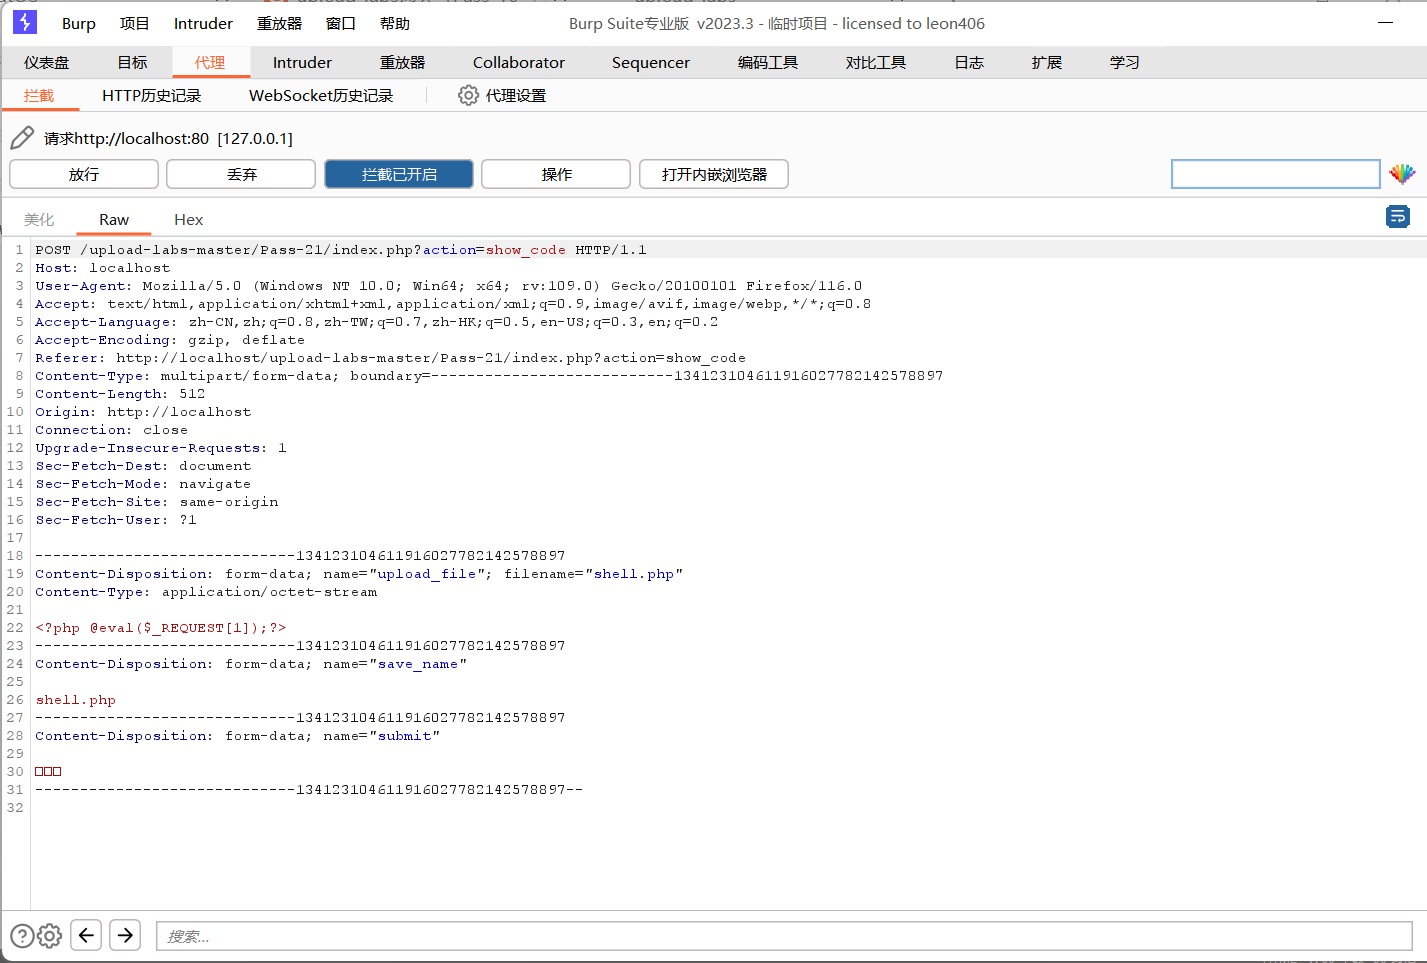The height and width of the screenshot is (963, 1427).
Task: Switch to the 重放器 tool tab
Action: coord(402,62)
